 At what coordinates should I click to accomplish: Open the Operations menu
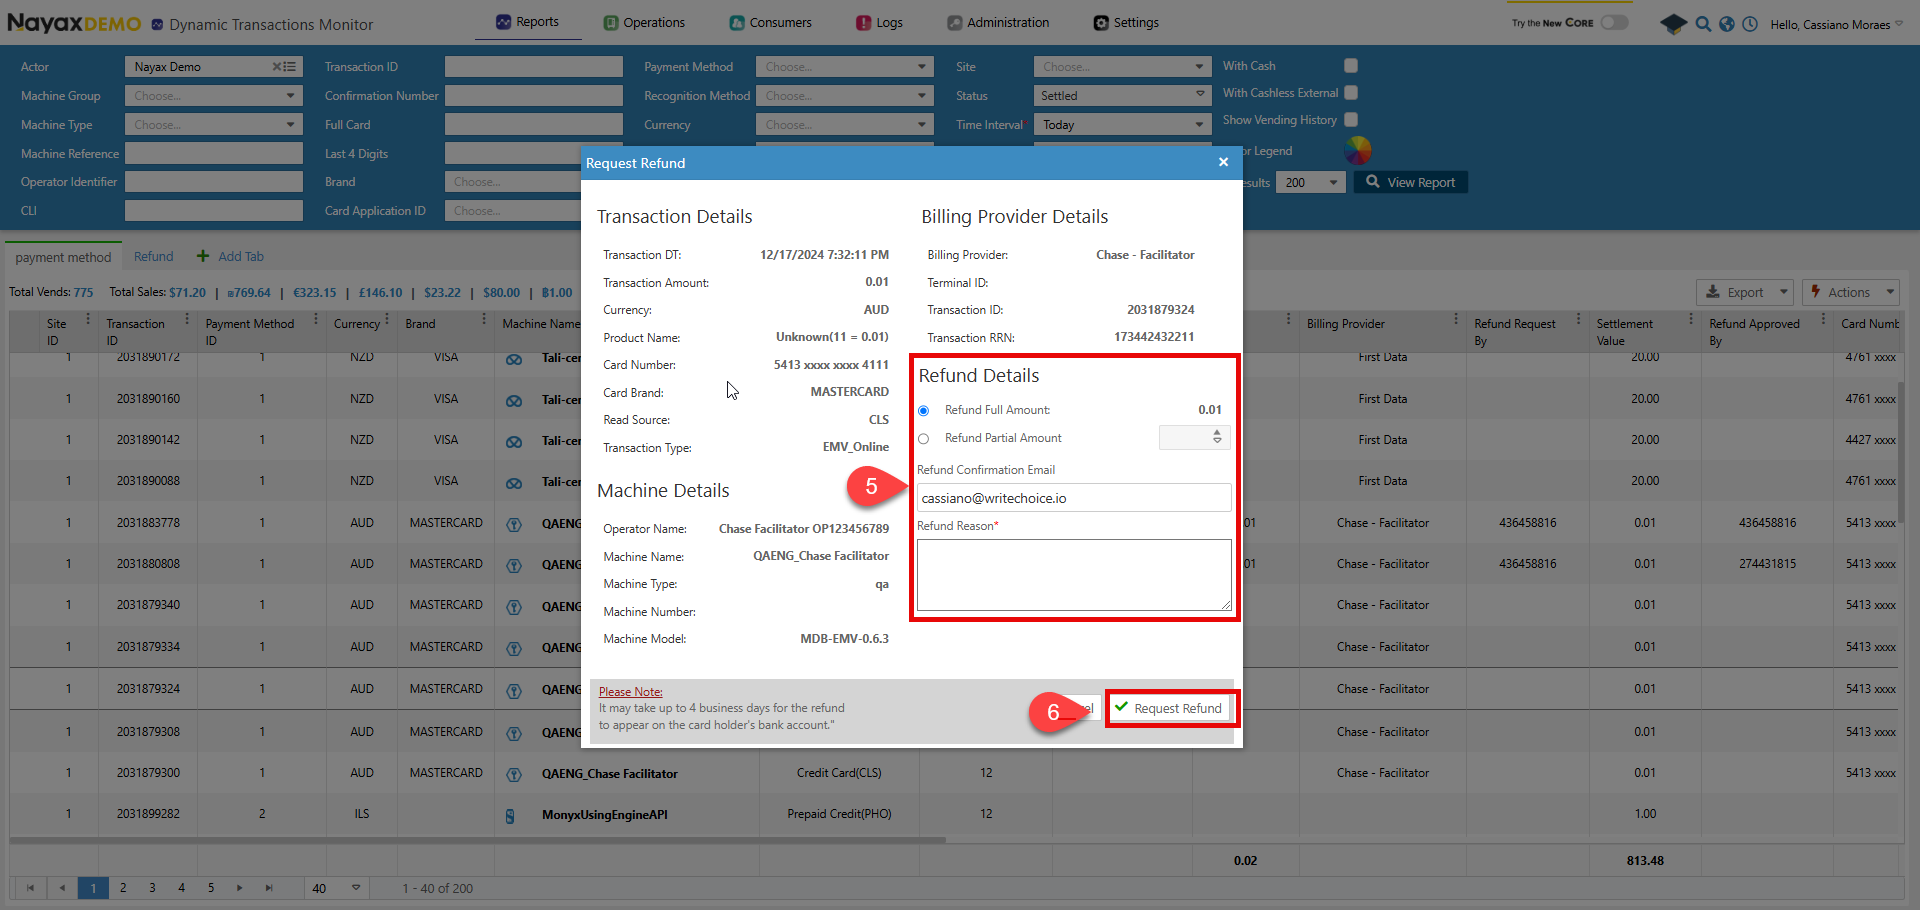[644, 22]
